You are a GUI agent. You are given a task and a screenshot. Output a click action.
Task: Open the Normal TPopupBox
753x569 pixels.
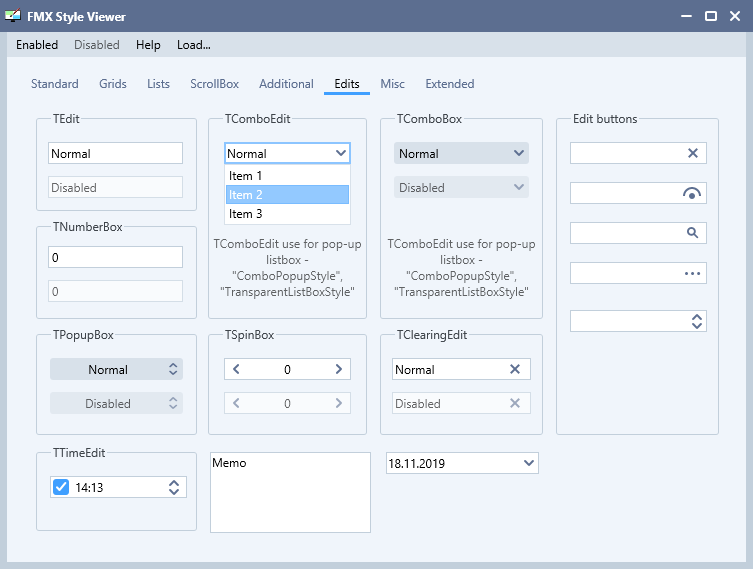(x=116, y=369)
